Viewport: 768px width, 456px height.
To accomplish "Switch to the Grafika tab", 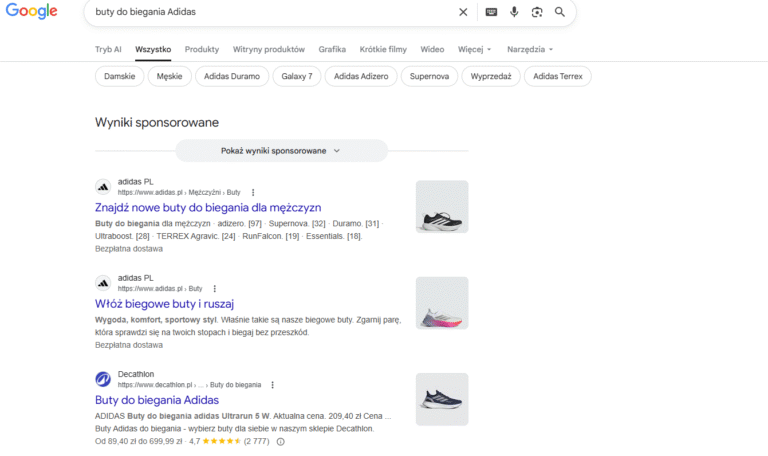I will coord(332,49).
